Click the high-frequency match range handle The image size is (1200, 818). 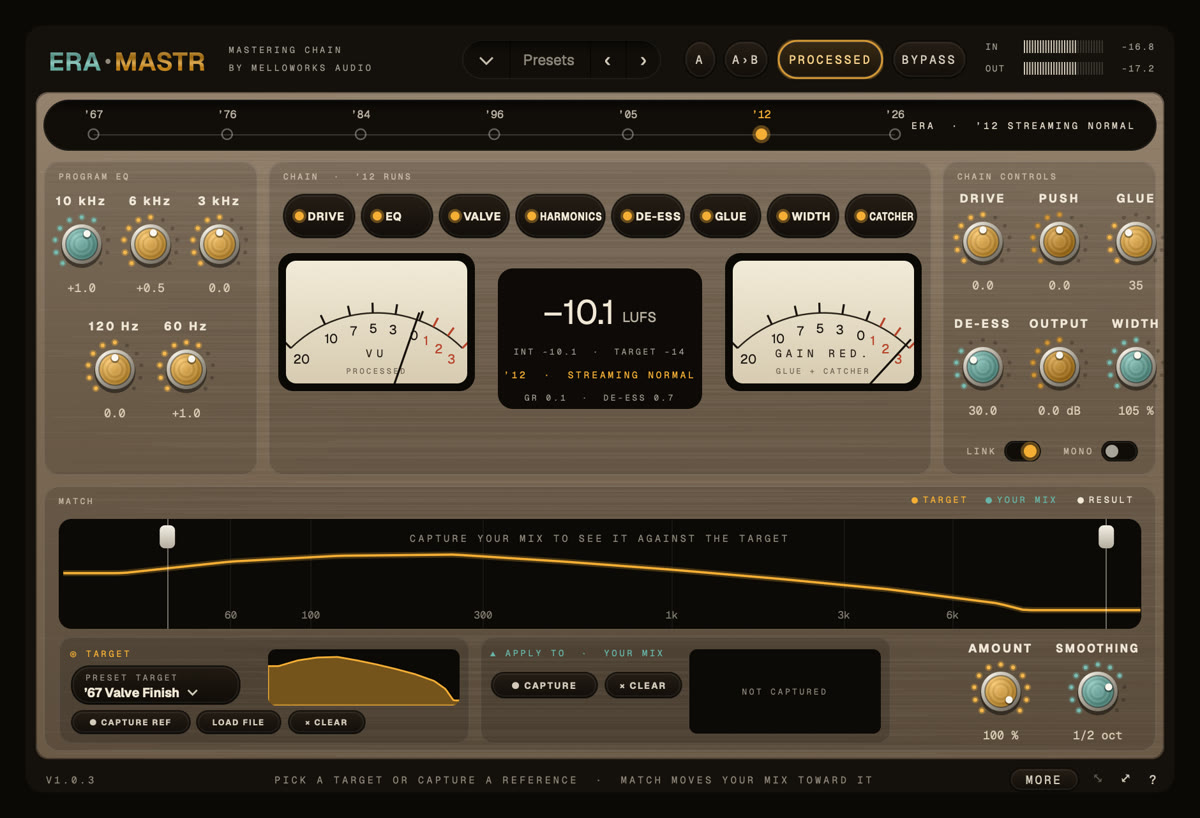click(1106, 537)
